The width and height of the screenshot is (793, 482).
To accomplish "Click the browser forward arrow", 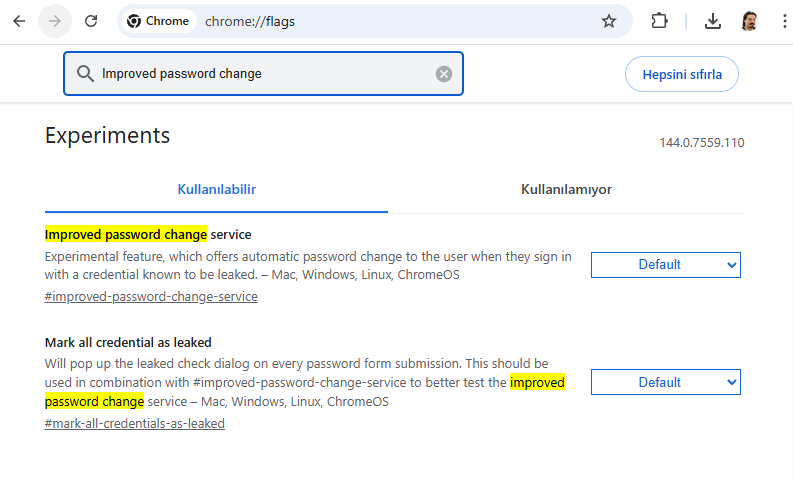I will (55, 21).
